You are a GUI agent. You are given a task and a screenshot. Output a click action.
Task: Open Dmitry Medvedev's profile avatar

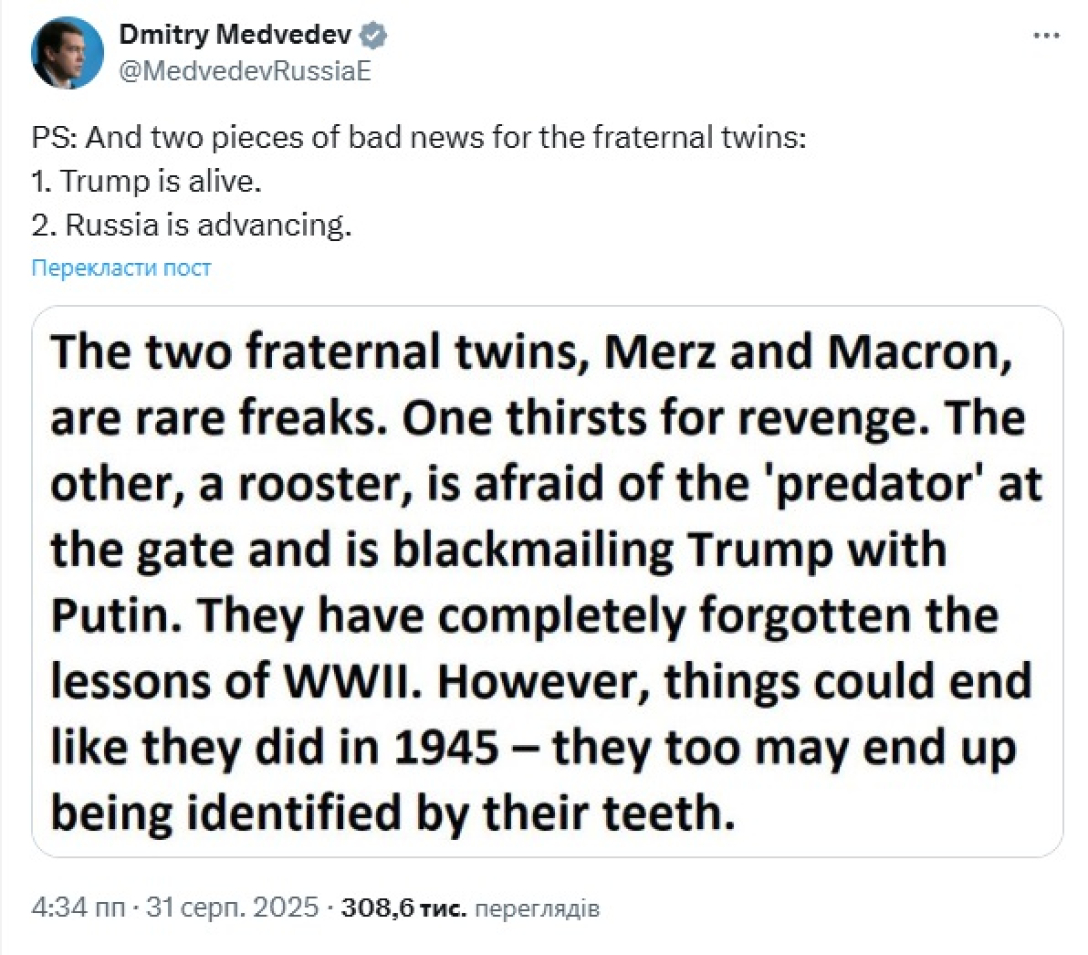[67, 54]
